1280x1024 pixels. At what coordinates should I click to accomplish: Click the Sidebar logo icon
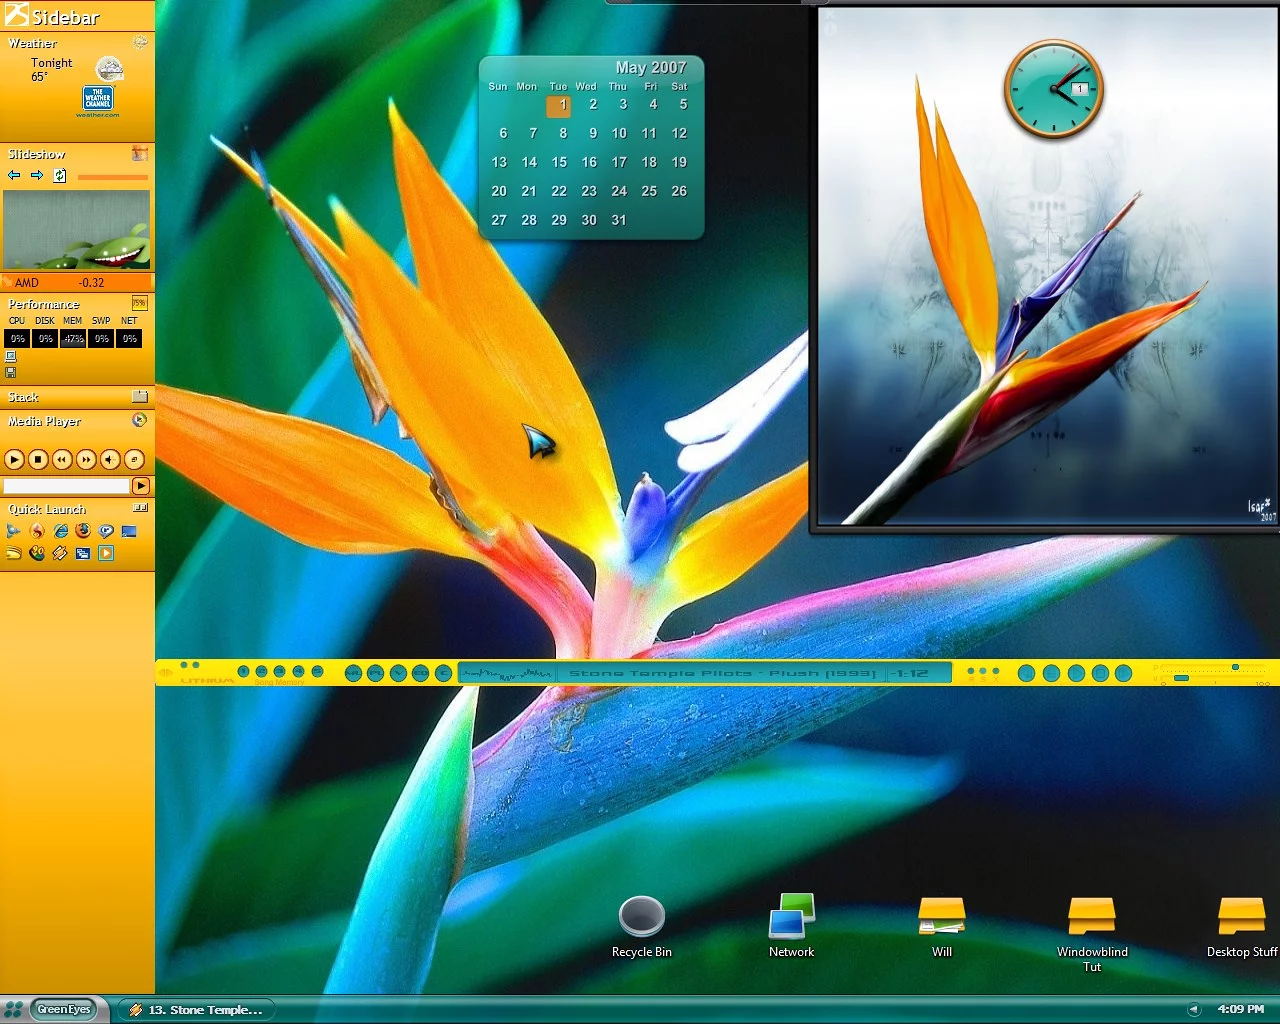click(17, 15)
